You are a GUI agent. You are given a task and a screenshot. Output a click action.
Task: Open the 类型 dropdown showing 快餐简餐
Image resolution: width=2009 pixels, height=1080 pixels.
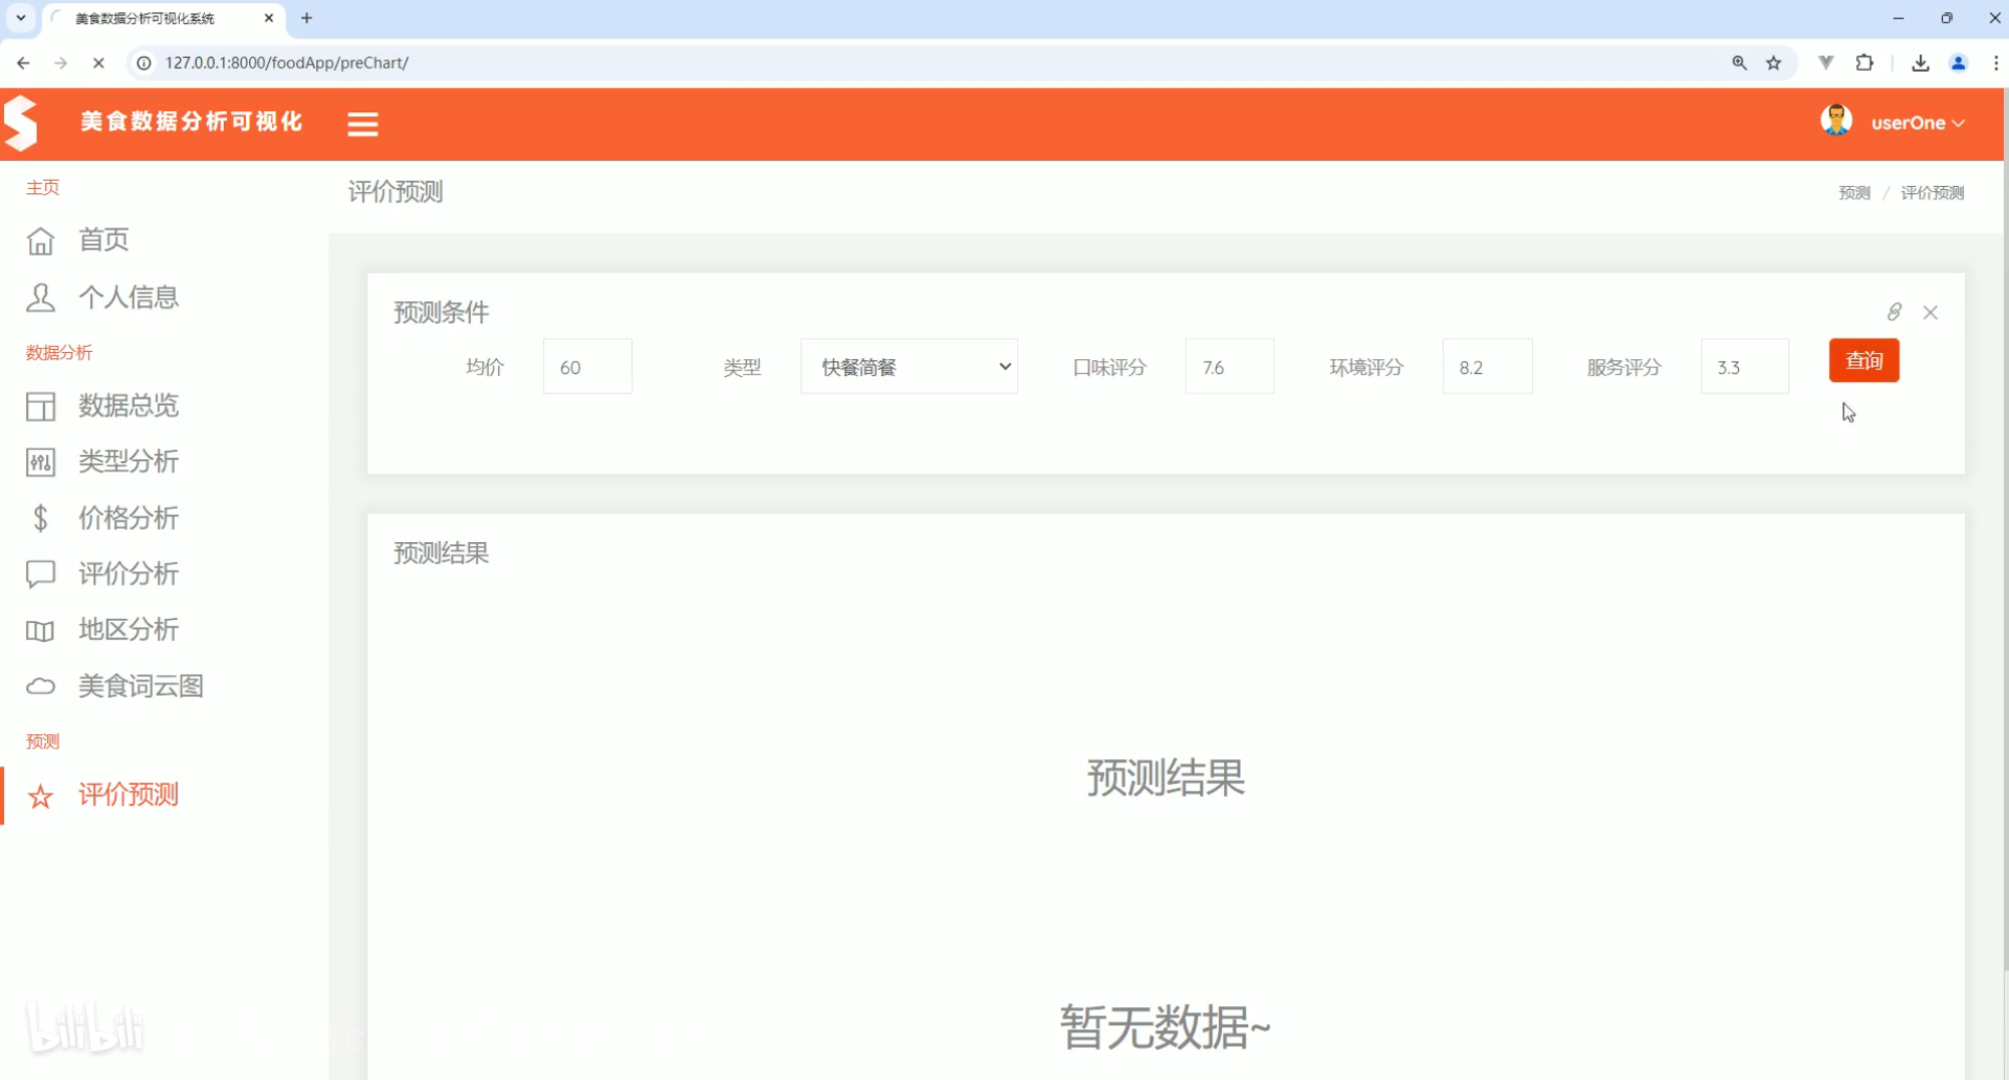point(908,367)
